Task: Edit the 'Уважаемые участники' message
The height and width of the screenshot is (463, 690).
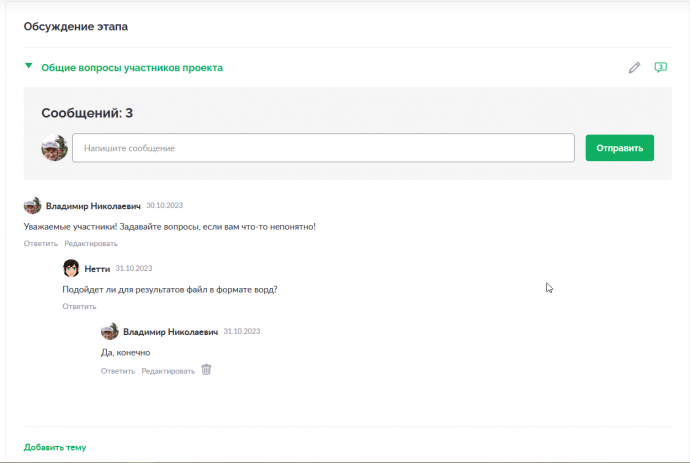Action: 91,243
